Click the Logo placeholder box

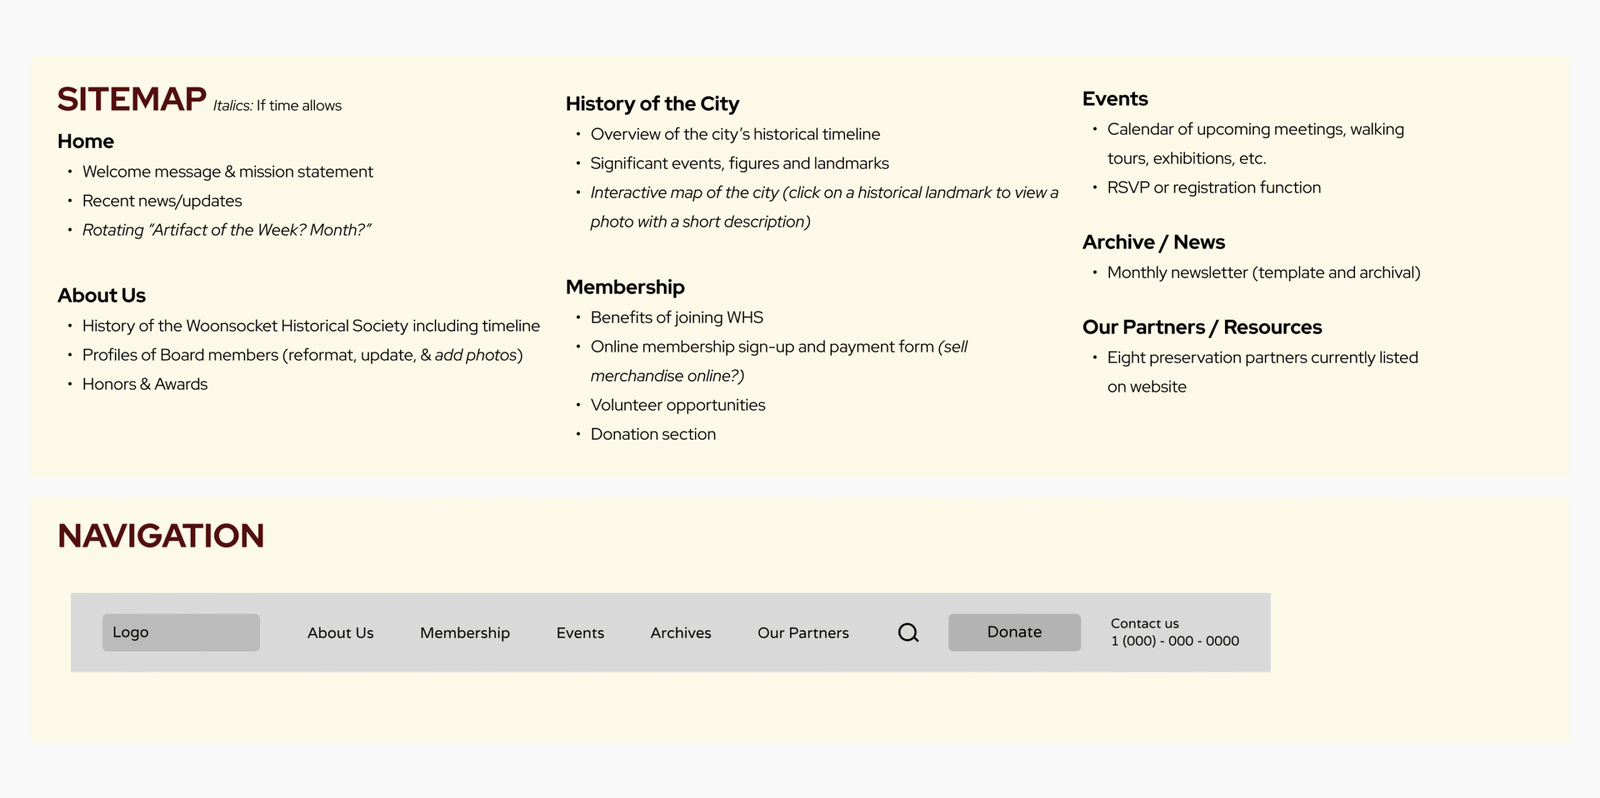coord(181,633)
